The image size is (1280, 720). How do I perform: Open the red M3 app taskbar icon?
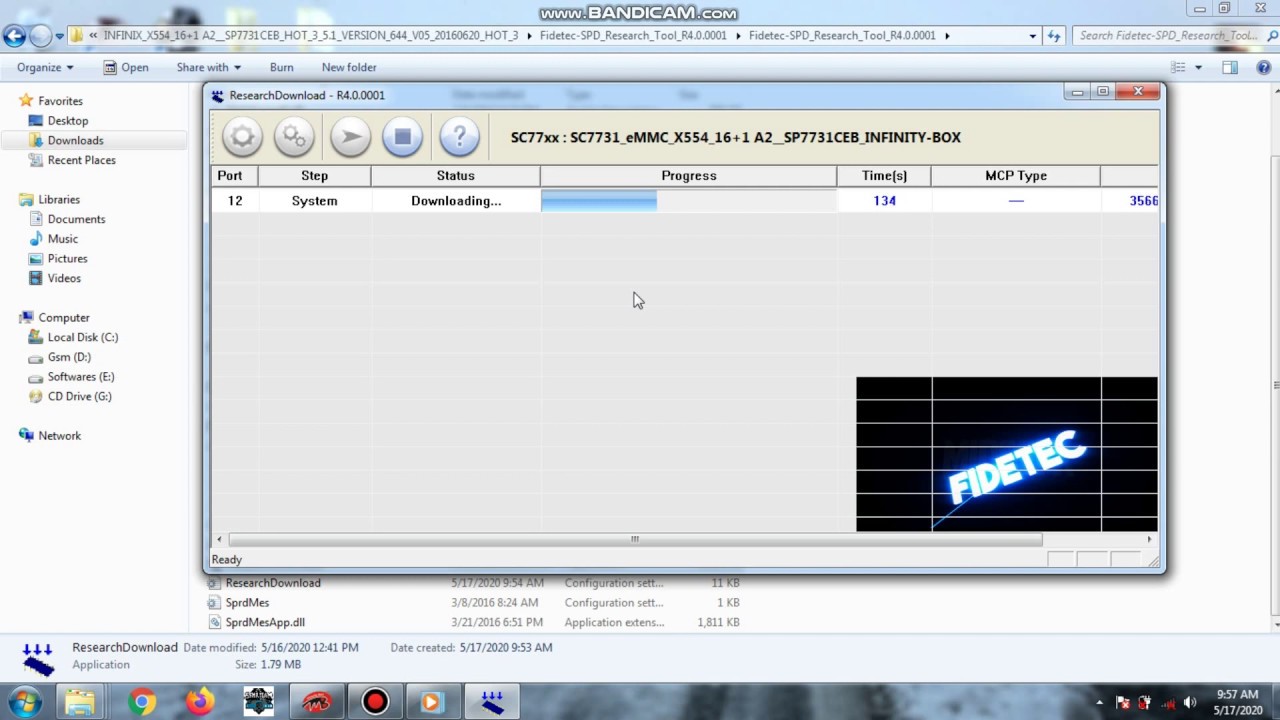click(317, 702)
